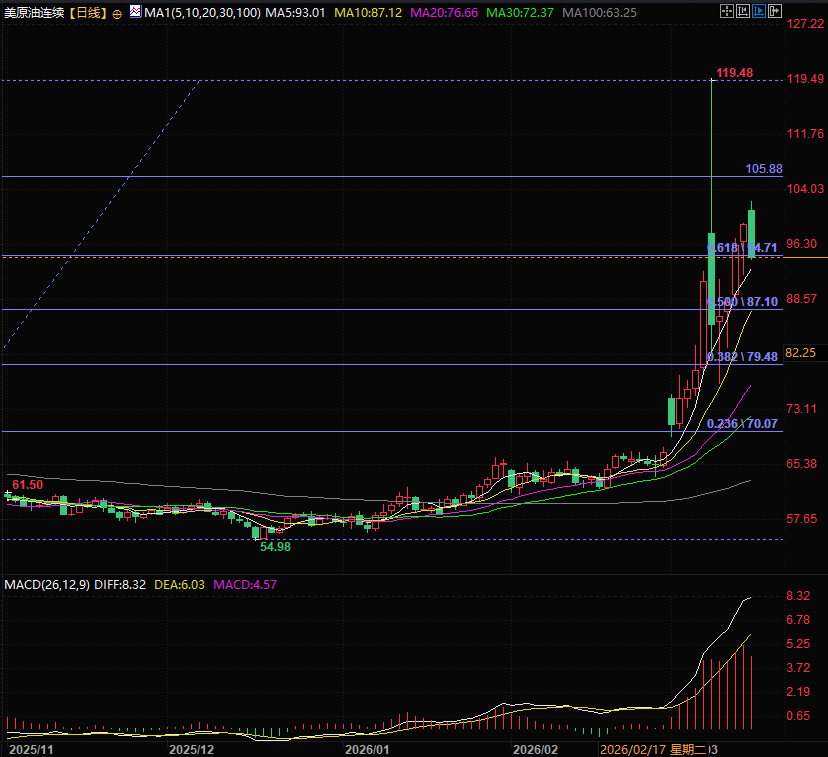Click the orange 82.25 current price tag

point(801,353)
